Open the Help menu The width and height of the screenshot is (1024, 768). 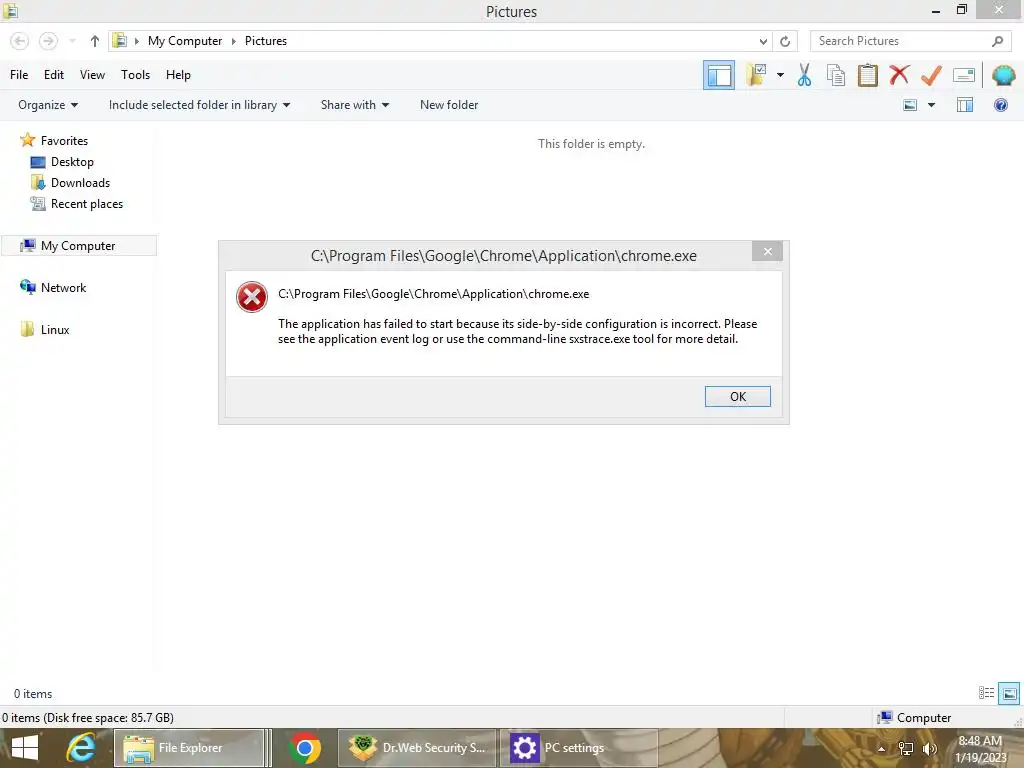click(x=178, y=74)
